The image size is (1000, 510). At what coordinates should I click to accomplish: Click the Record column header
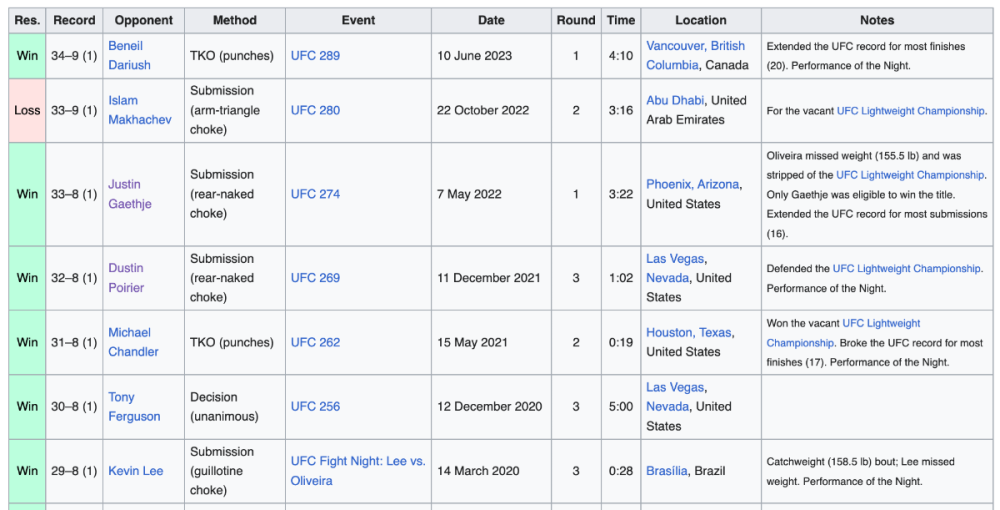pos(74,20)
